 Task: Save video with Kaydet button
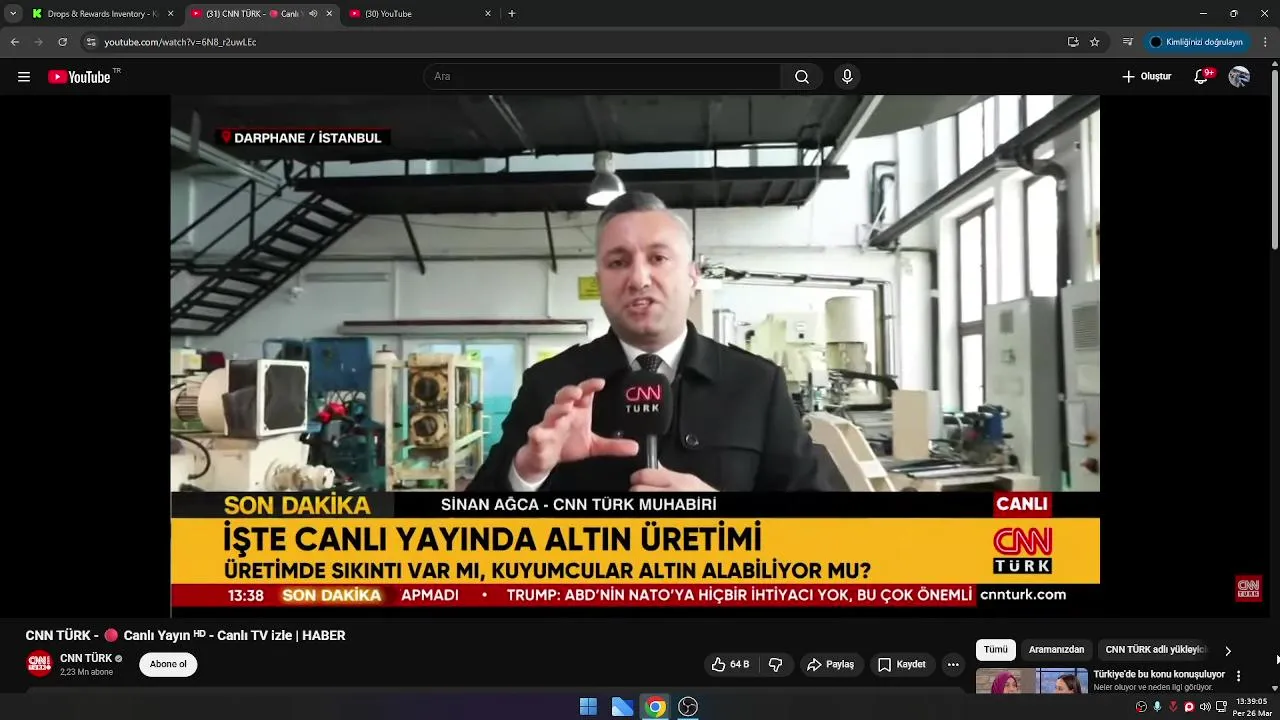click(901, 664)
